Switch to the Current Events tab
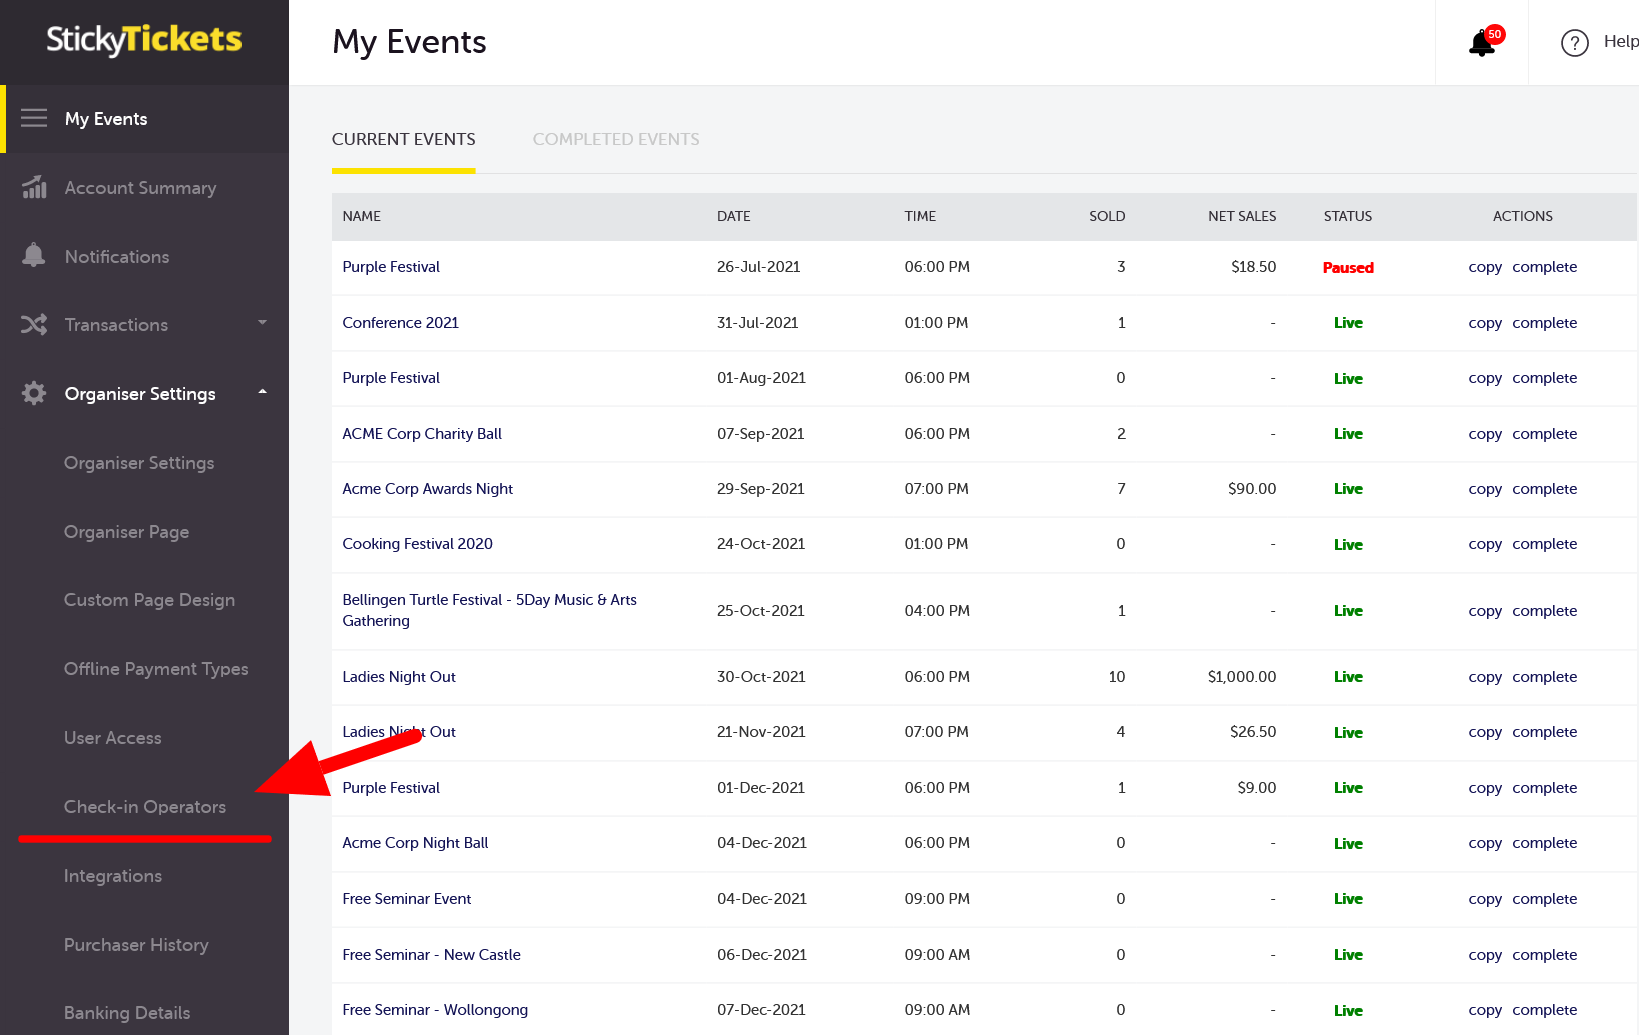Viewport: 1639px width, 1035px height. point(404,139)
